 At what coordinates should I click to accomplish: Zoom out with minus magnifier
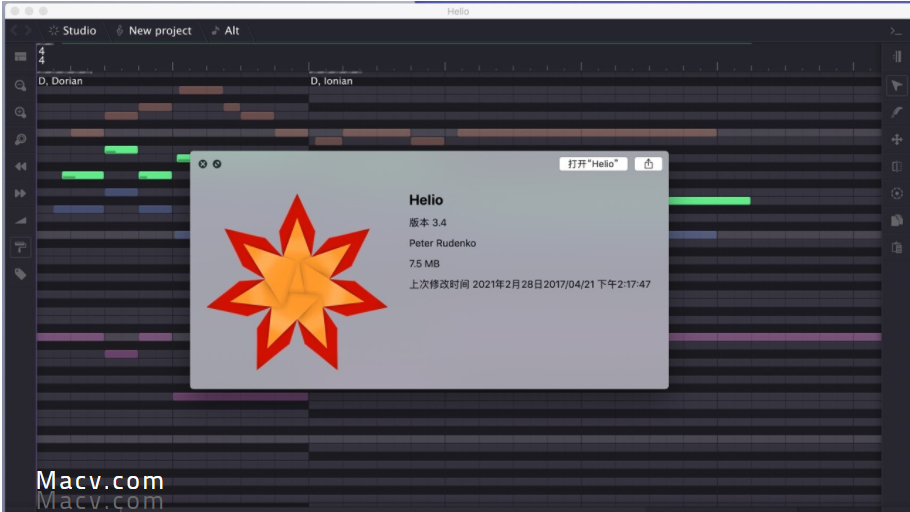(x=20, y=85)
